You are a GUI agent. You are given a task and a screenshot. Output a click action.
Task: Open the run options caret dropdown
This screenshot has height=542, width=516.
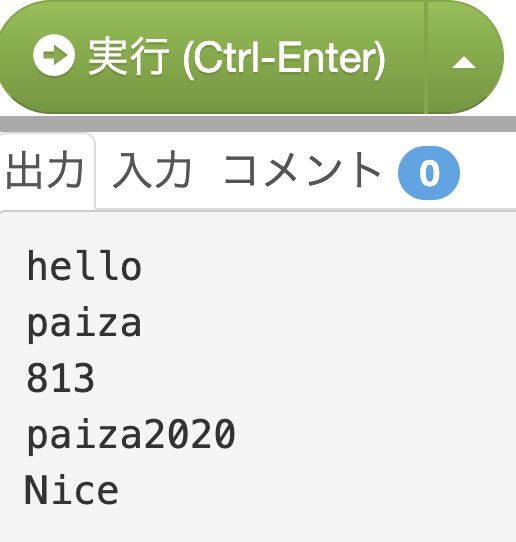pos(465,57)
